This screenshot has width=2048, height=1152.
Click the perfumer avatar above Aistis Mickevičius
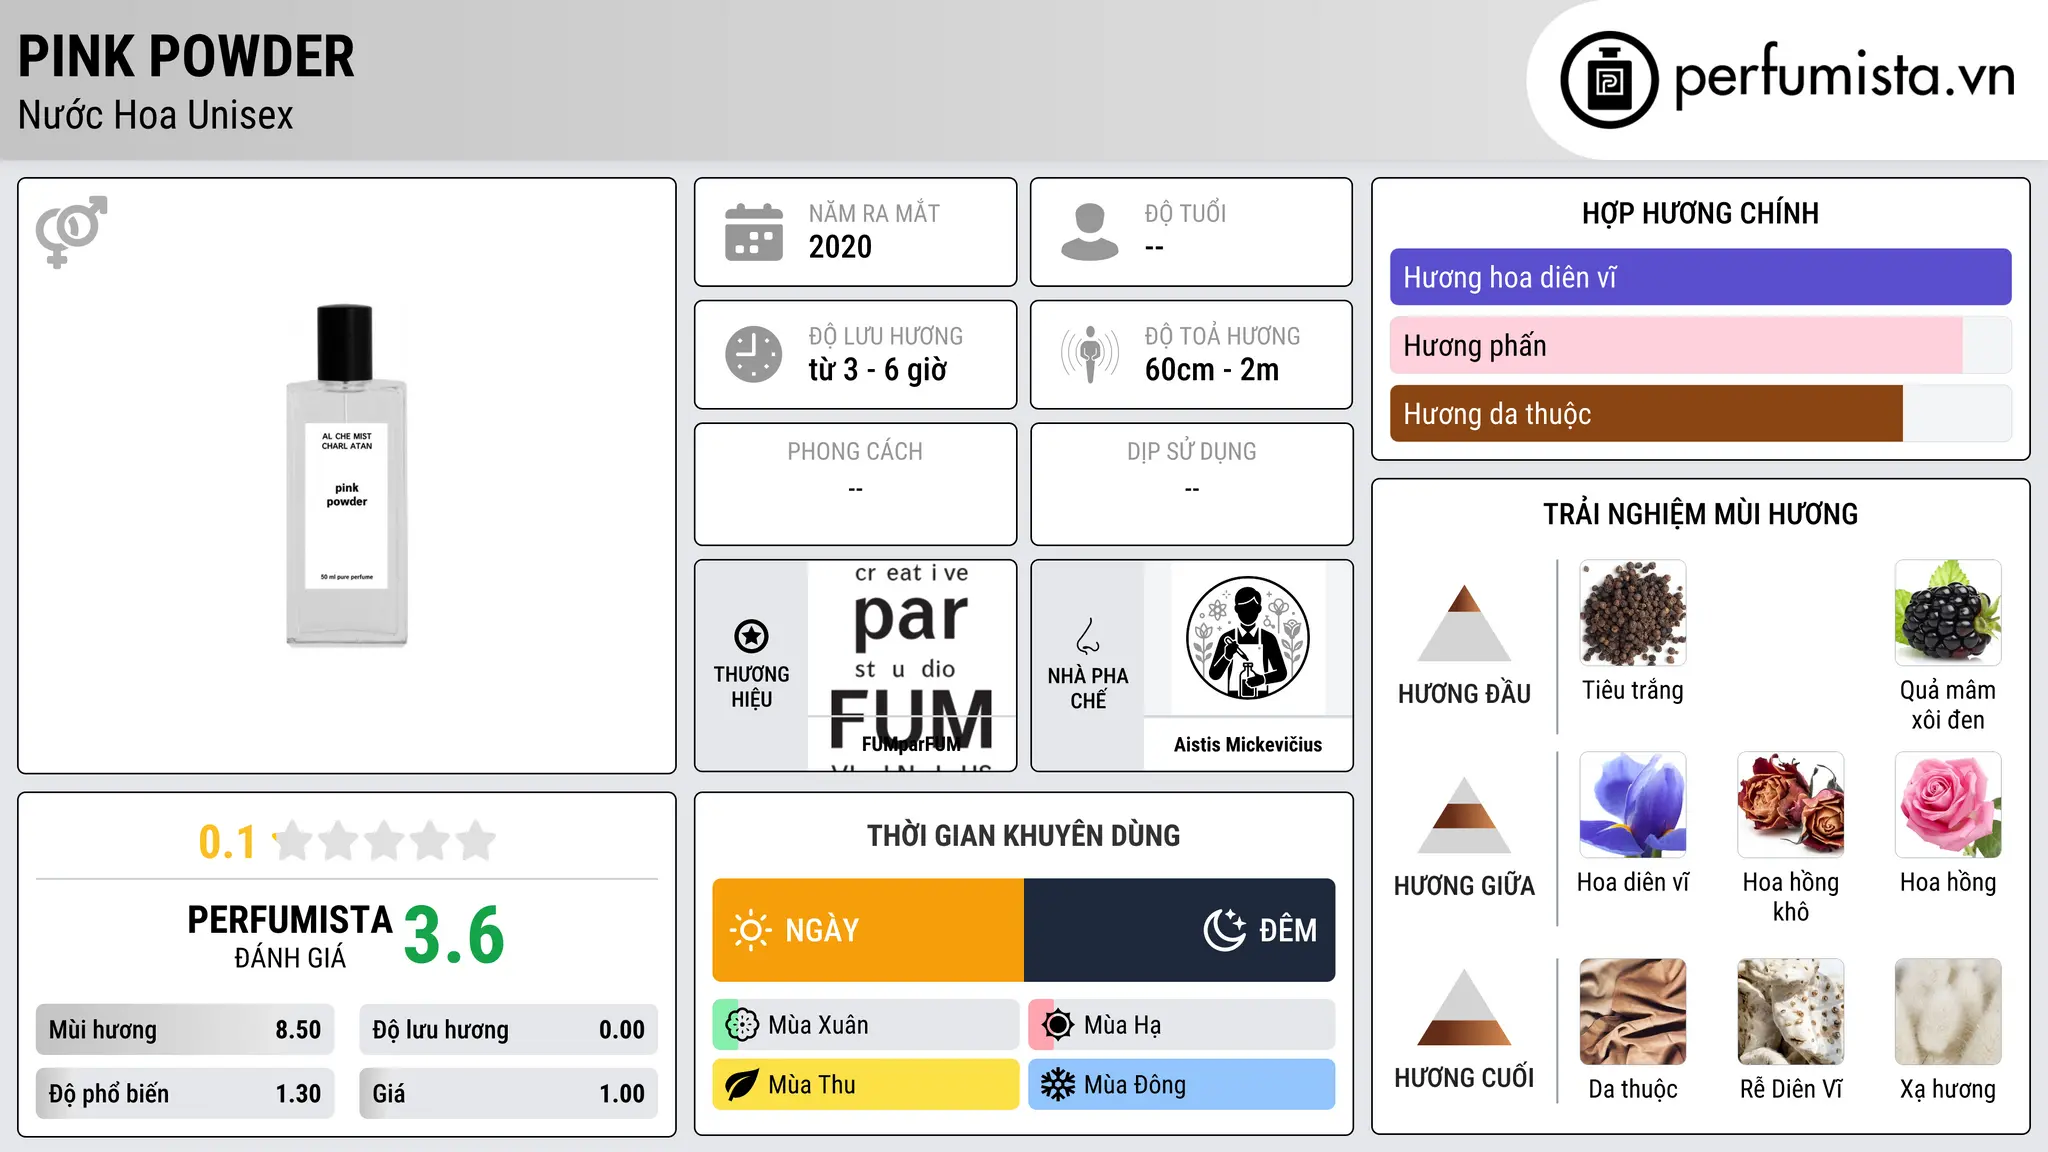click(x=1247, y=638)
